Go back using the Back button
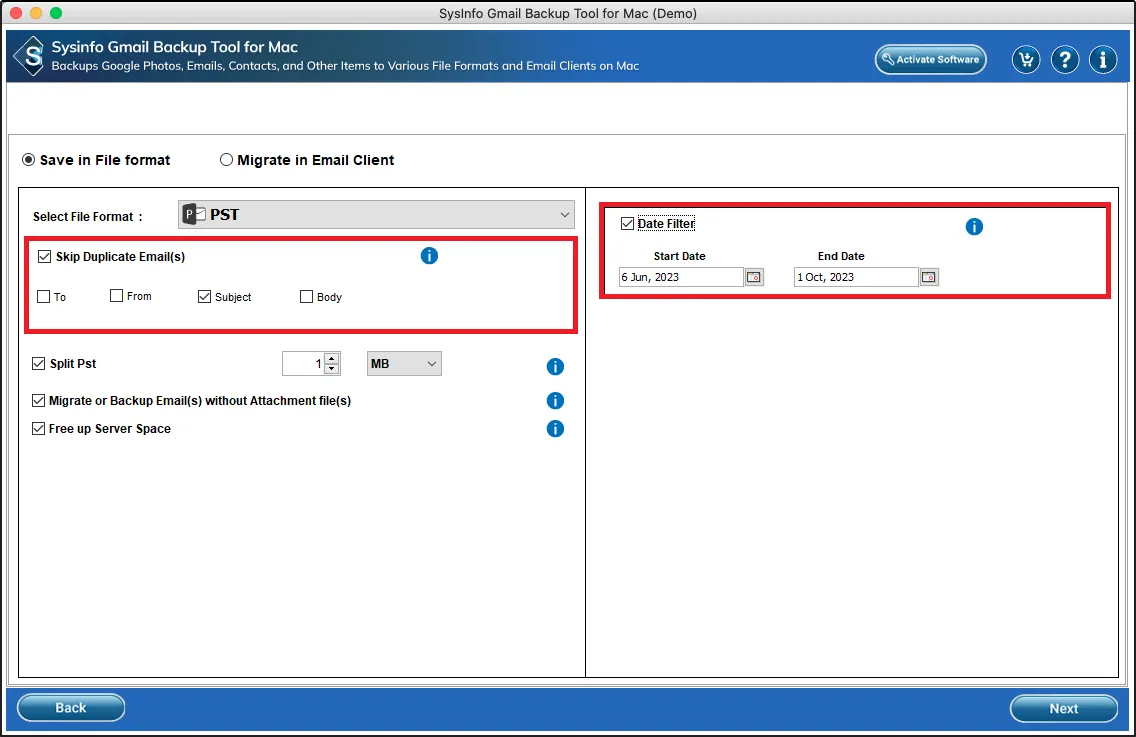Screen dimensions: 1136x737 click(71, 708)
